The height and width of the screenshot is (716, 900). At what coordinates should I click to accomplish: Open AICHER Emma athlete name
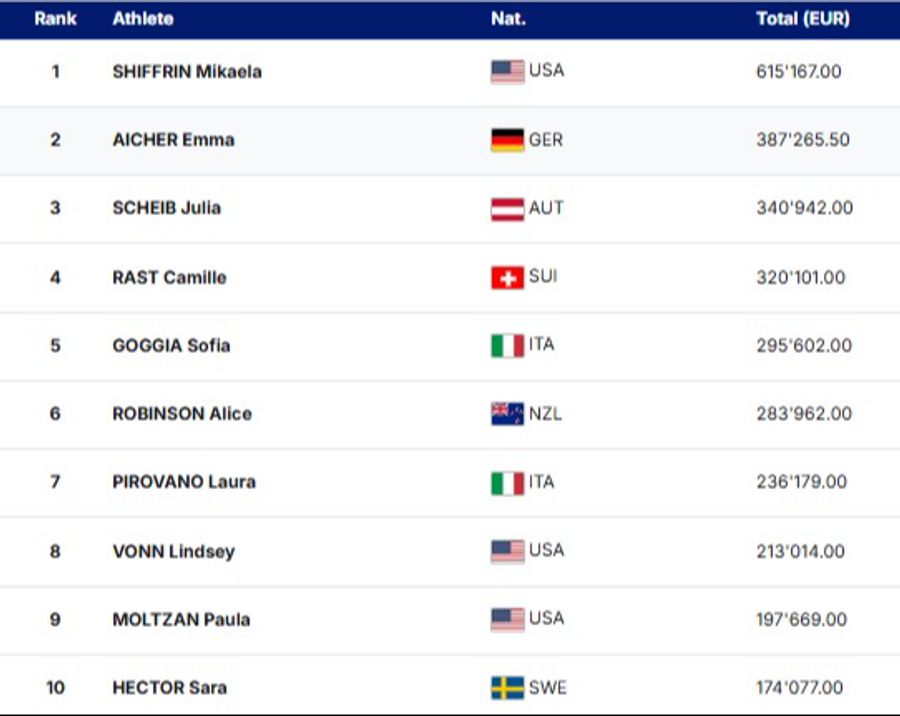click(x=173, y=140)
